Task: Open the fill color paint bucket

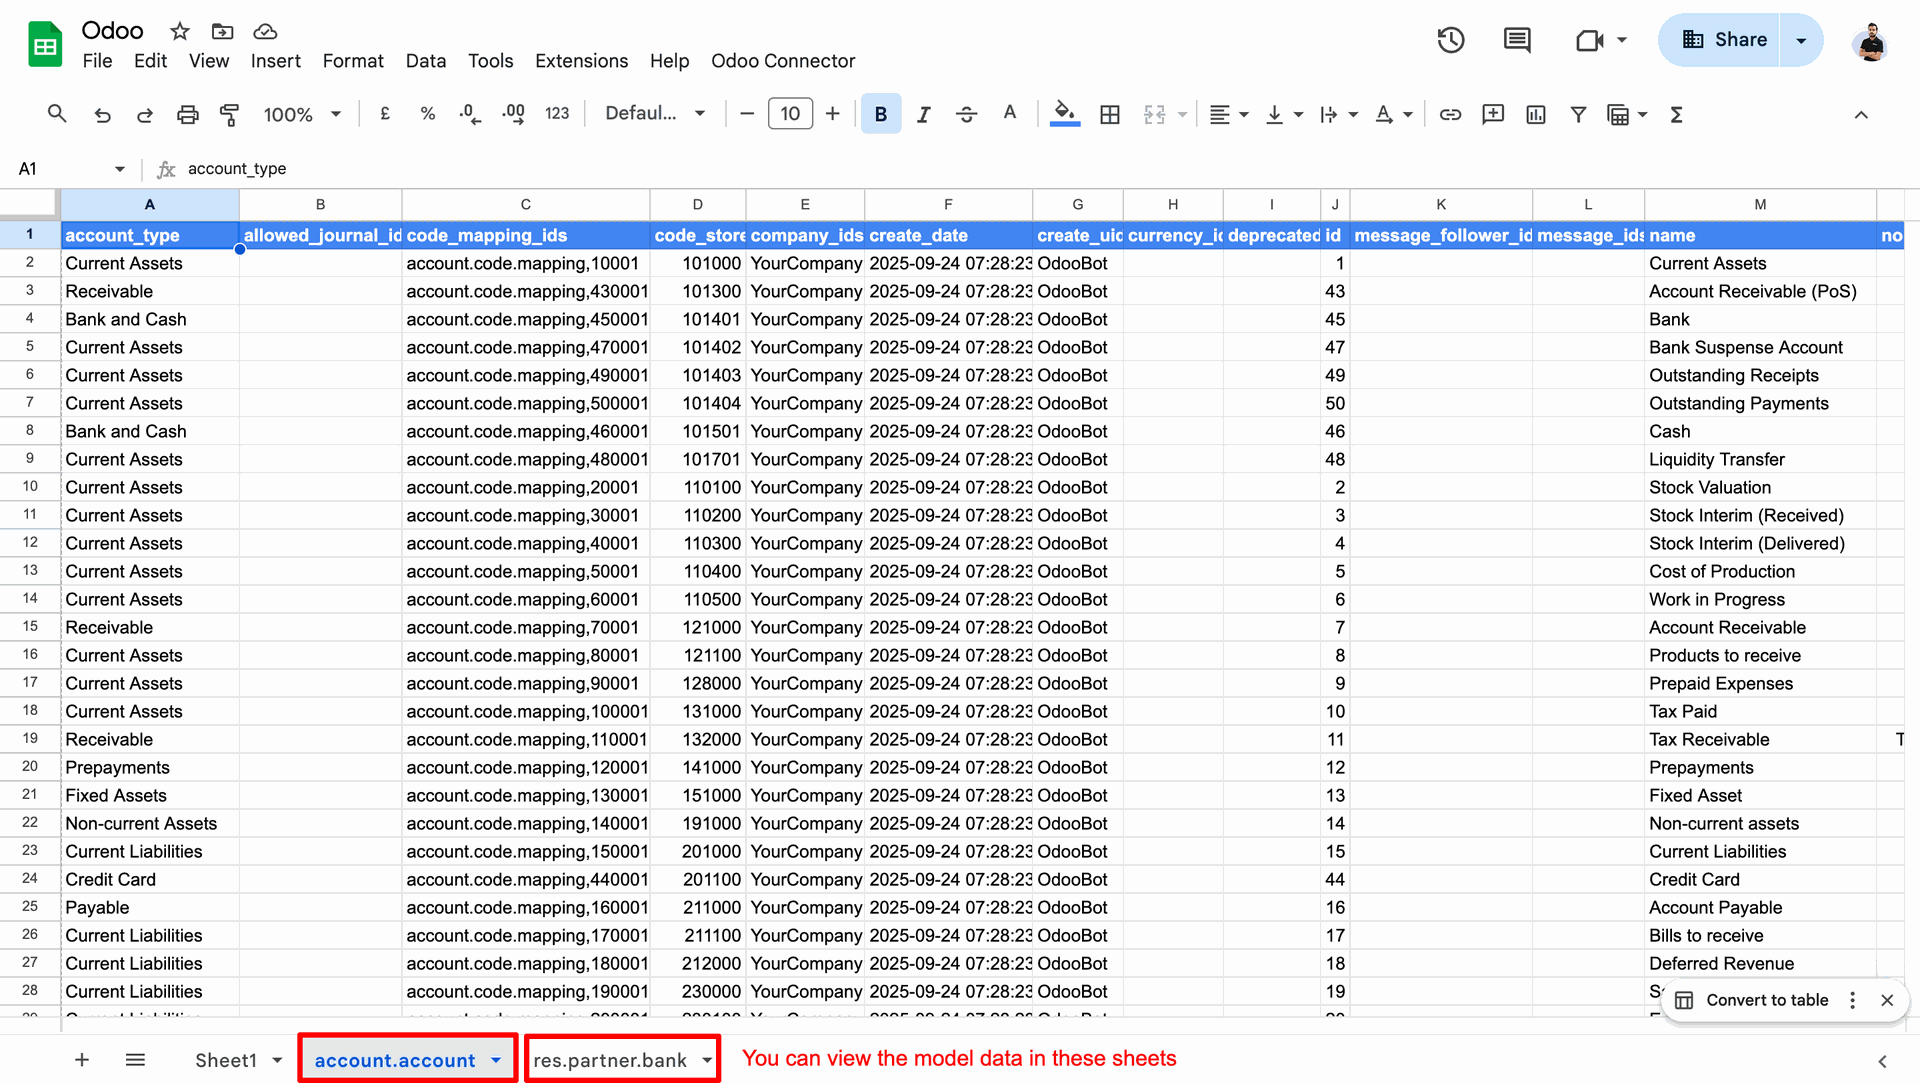Action: 1064,114
